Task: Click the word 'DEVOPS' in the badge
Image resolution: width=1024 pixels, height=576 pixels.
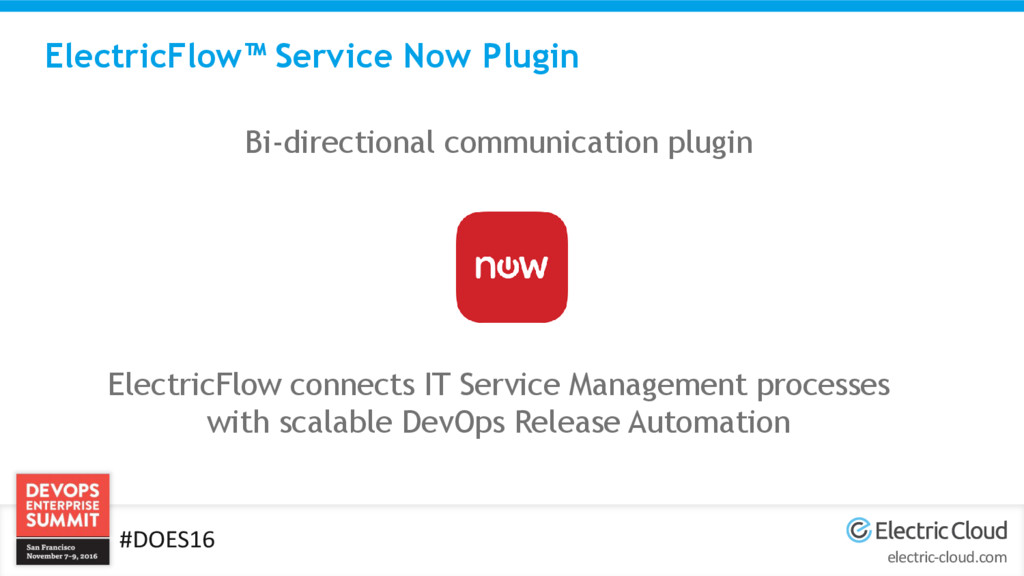Action: (63, 490)
